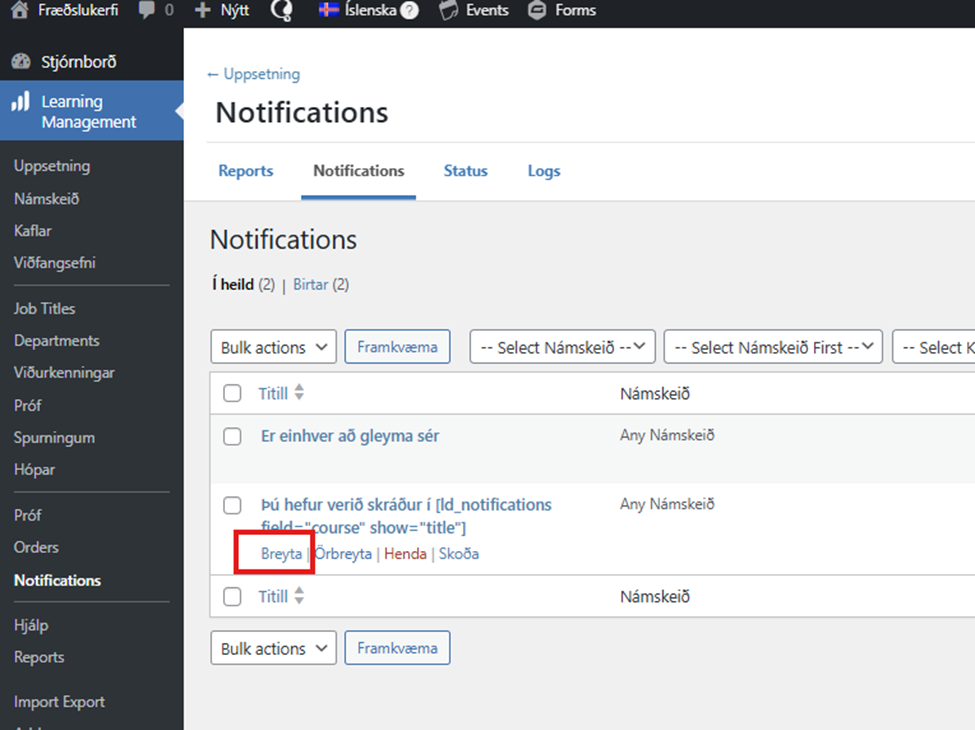Expand the Select Námskeið filter dropdown
Image resolution: width=975 pixels, height=730 pixels.
(562, 347)
